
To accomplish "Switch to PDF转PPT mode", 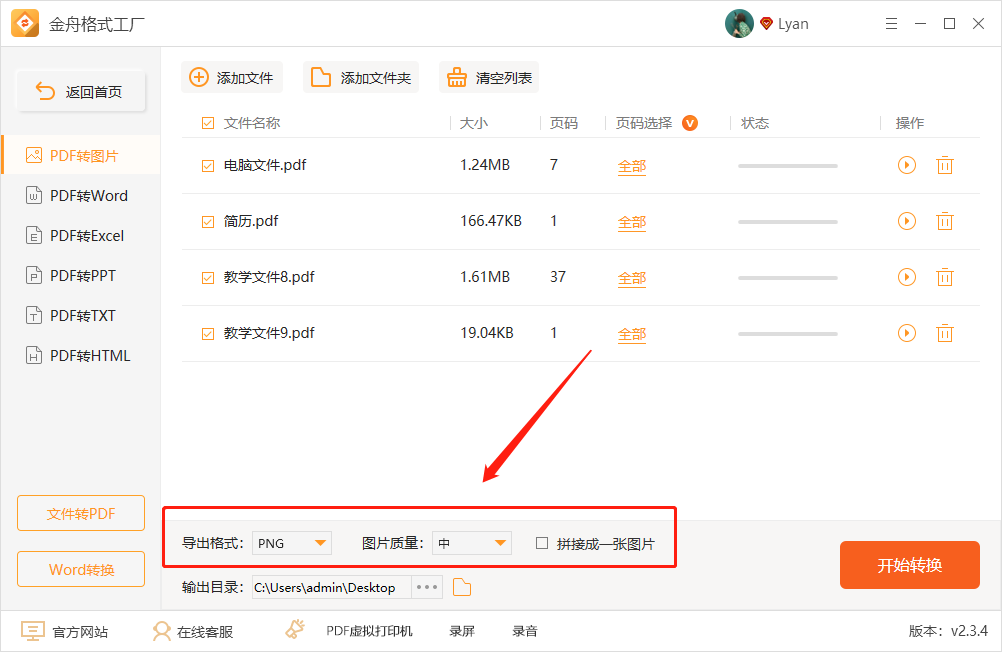I will pyautogui.click(x=81, y=276).
